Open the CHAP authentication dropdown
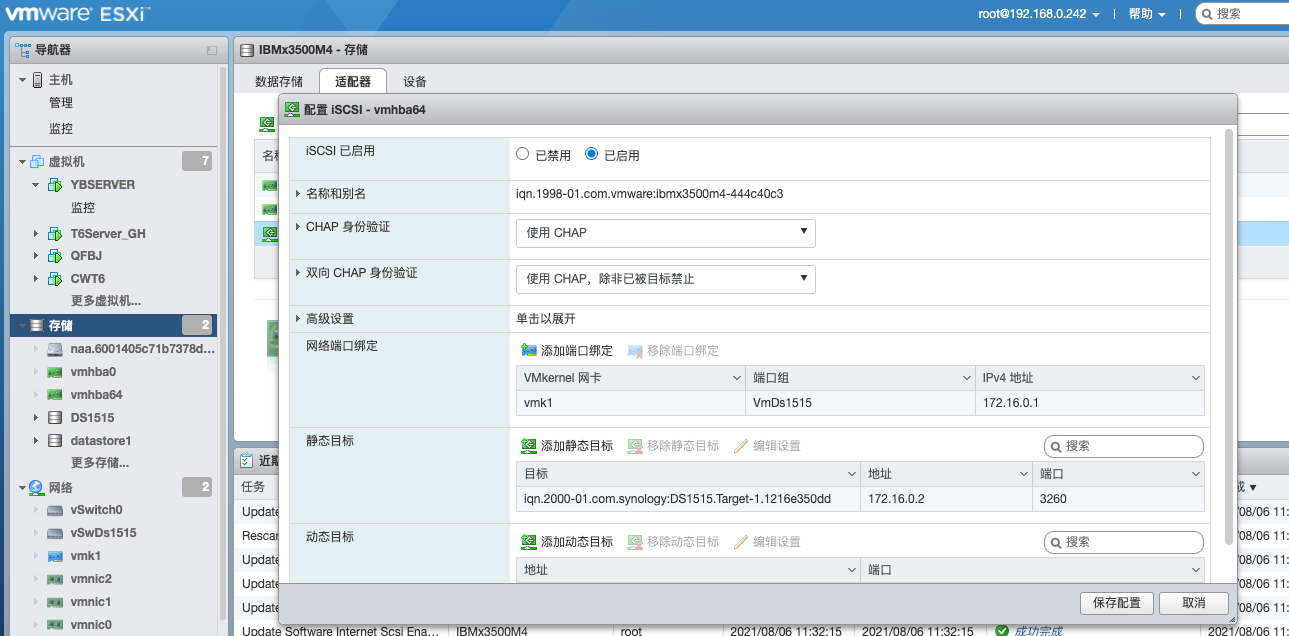1289x636 pixels. (665, 233)
